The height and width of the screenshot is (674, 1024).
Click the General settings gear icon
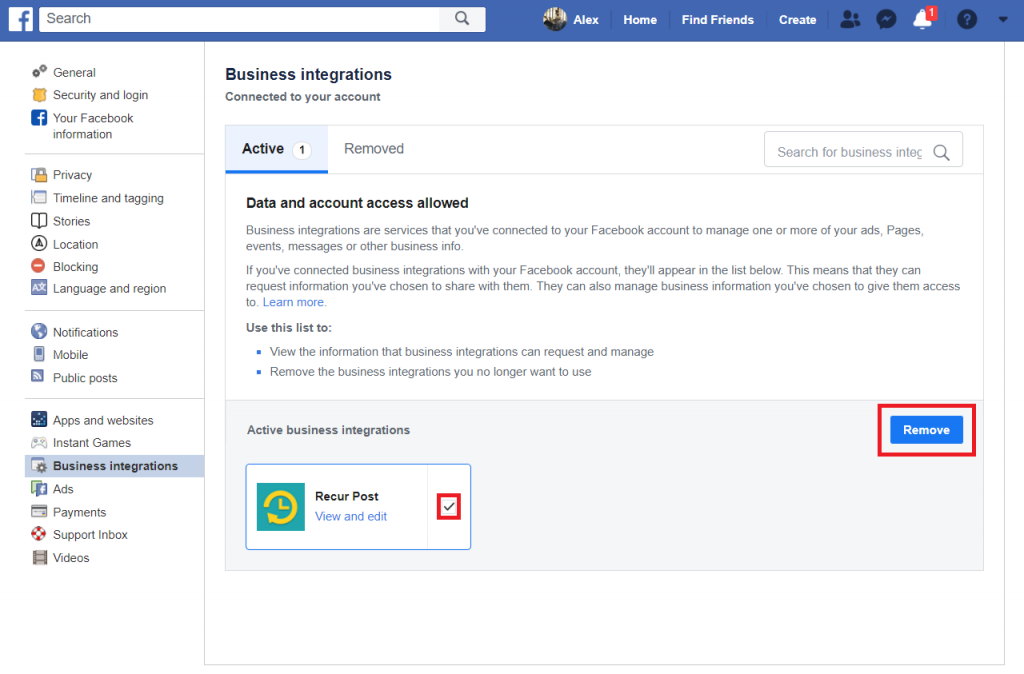pos(39,71)
